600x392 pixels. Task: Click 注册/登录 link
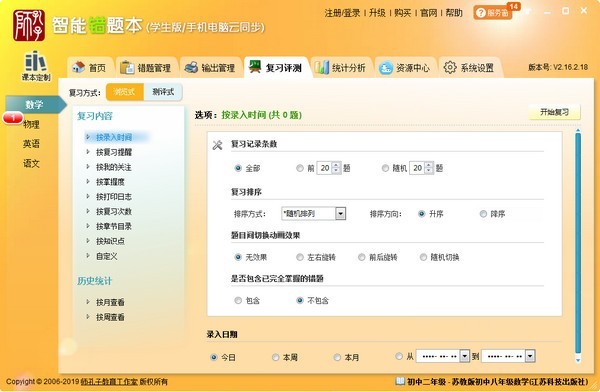click(342, 13)
